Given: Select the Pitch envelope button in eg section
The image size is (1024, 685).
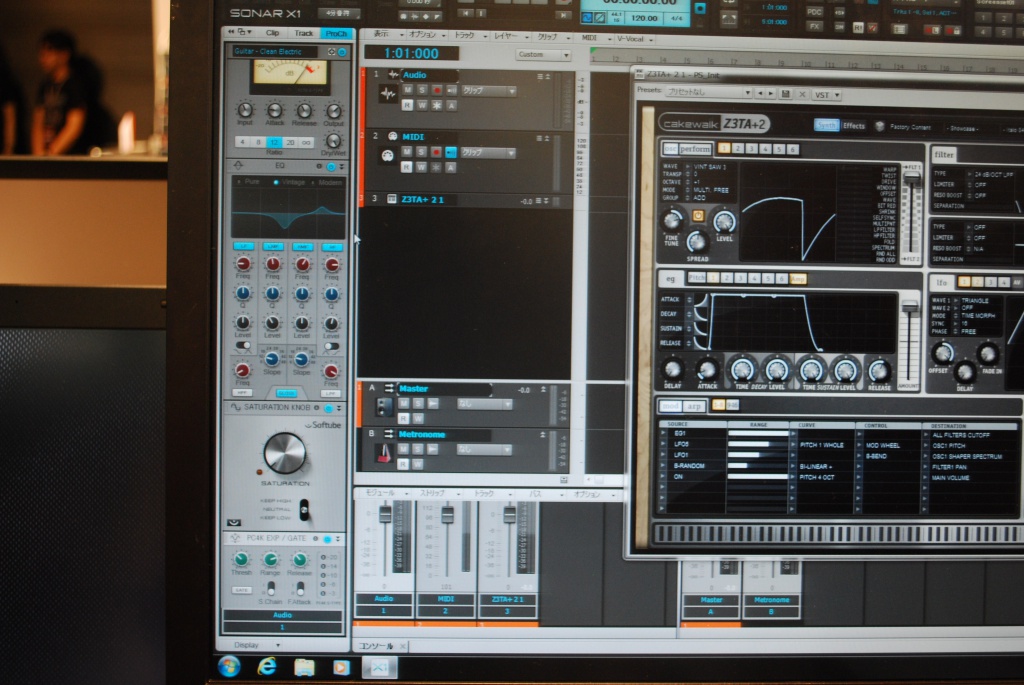Looking at the screenshot, I should pos(697,278).
